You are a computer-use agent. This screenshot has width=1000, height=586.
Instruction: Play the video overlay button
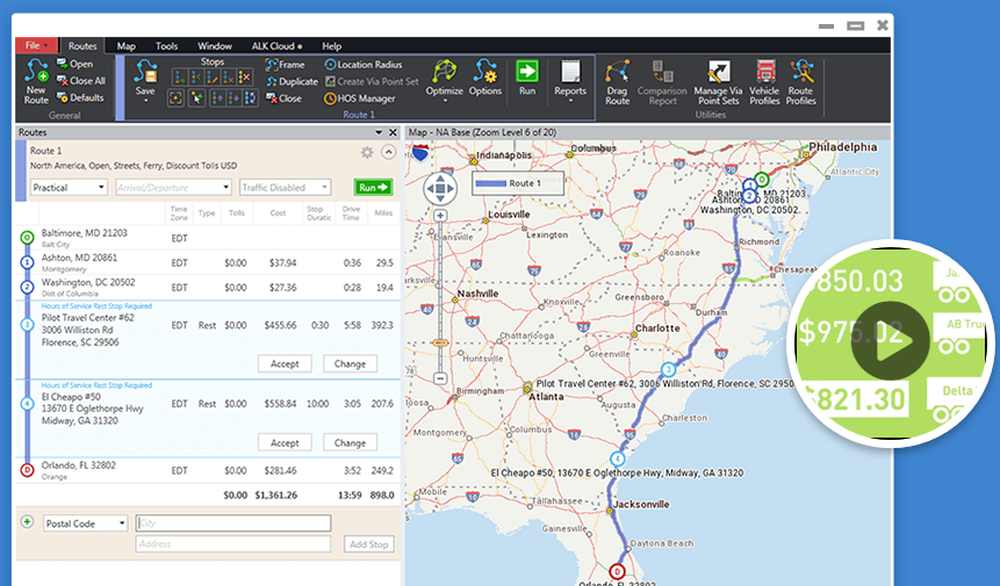click(890, 341)
